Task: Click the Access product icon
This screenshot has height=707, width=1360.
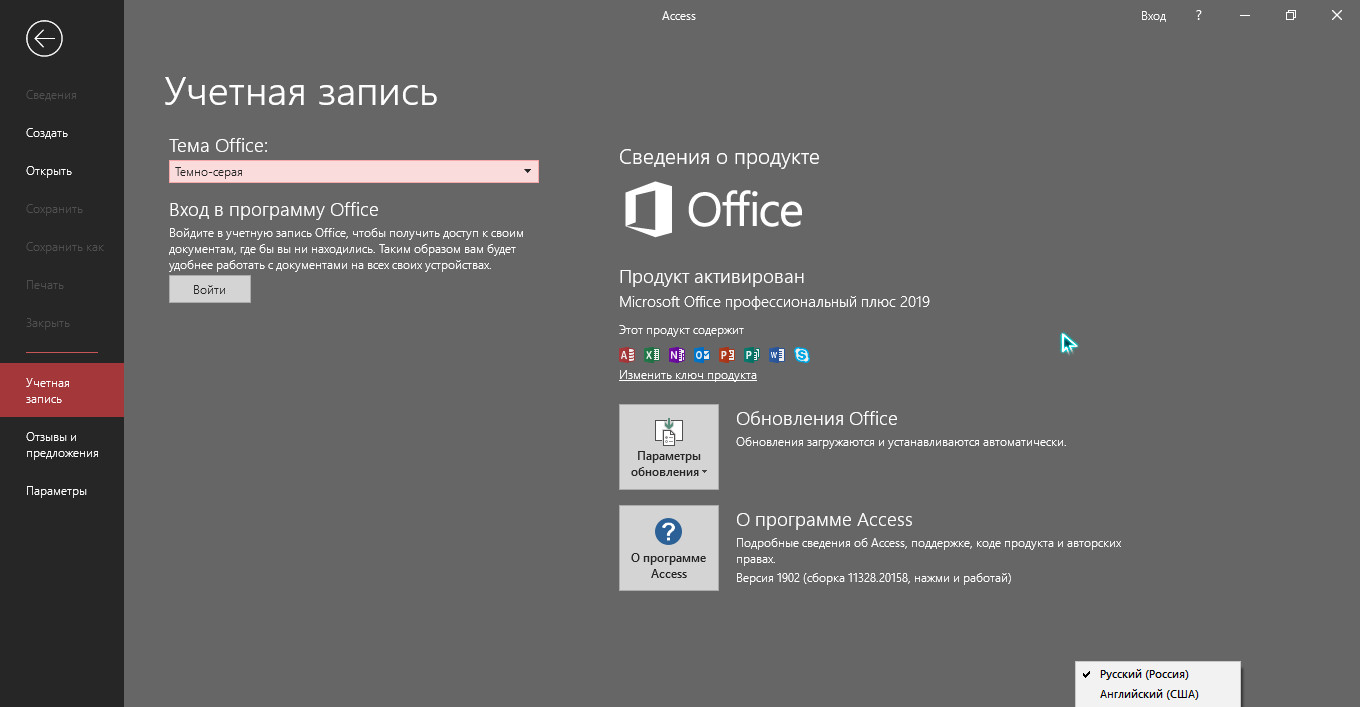Action: 627,355
